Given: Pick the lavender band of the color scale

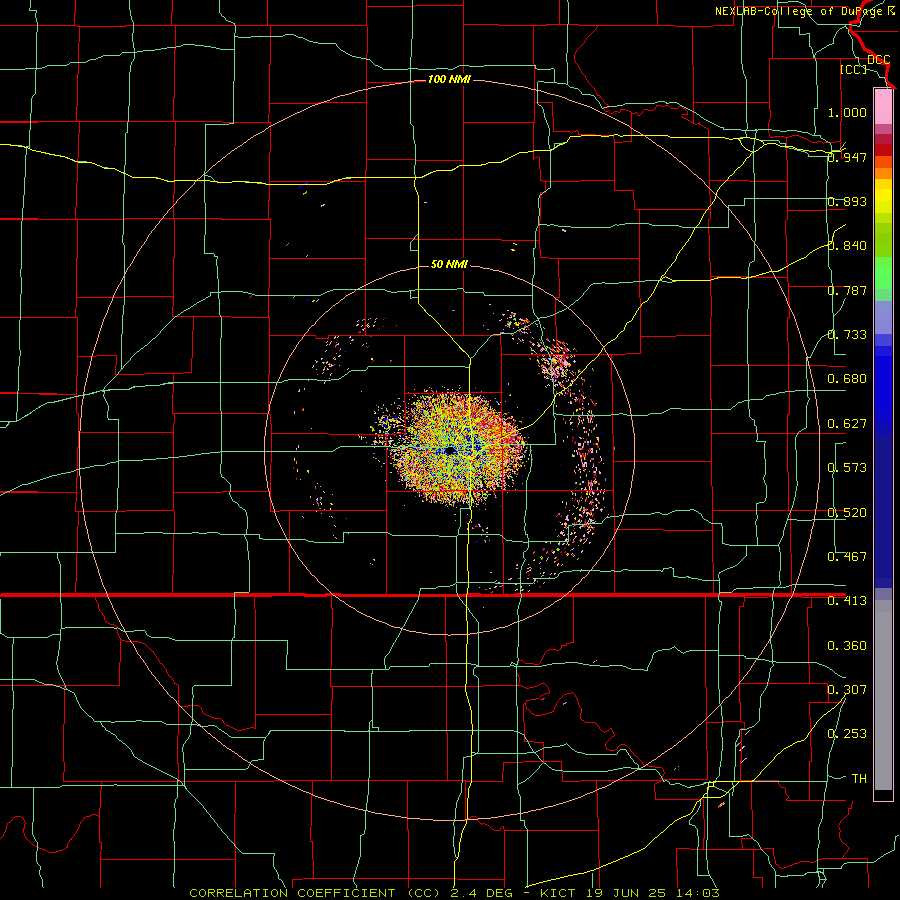Looking at the screenshot, I should point(883,318).
